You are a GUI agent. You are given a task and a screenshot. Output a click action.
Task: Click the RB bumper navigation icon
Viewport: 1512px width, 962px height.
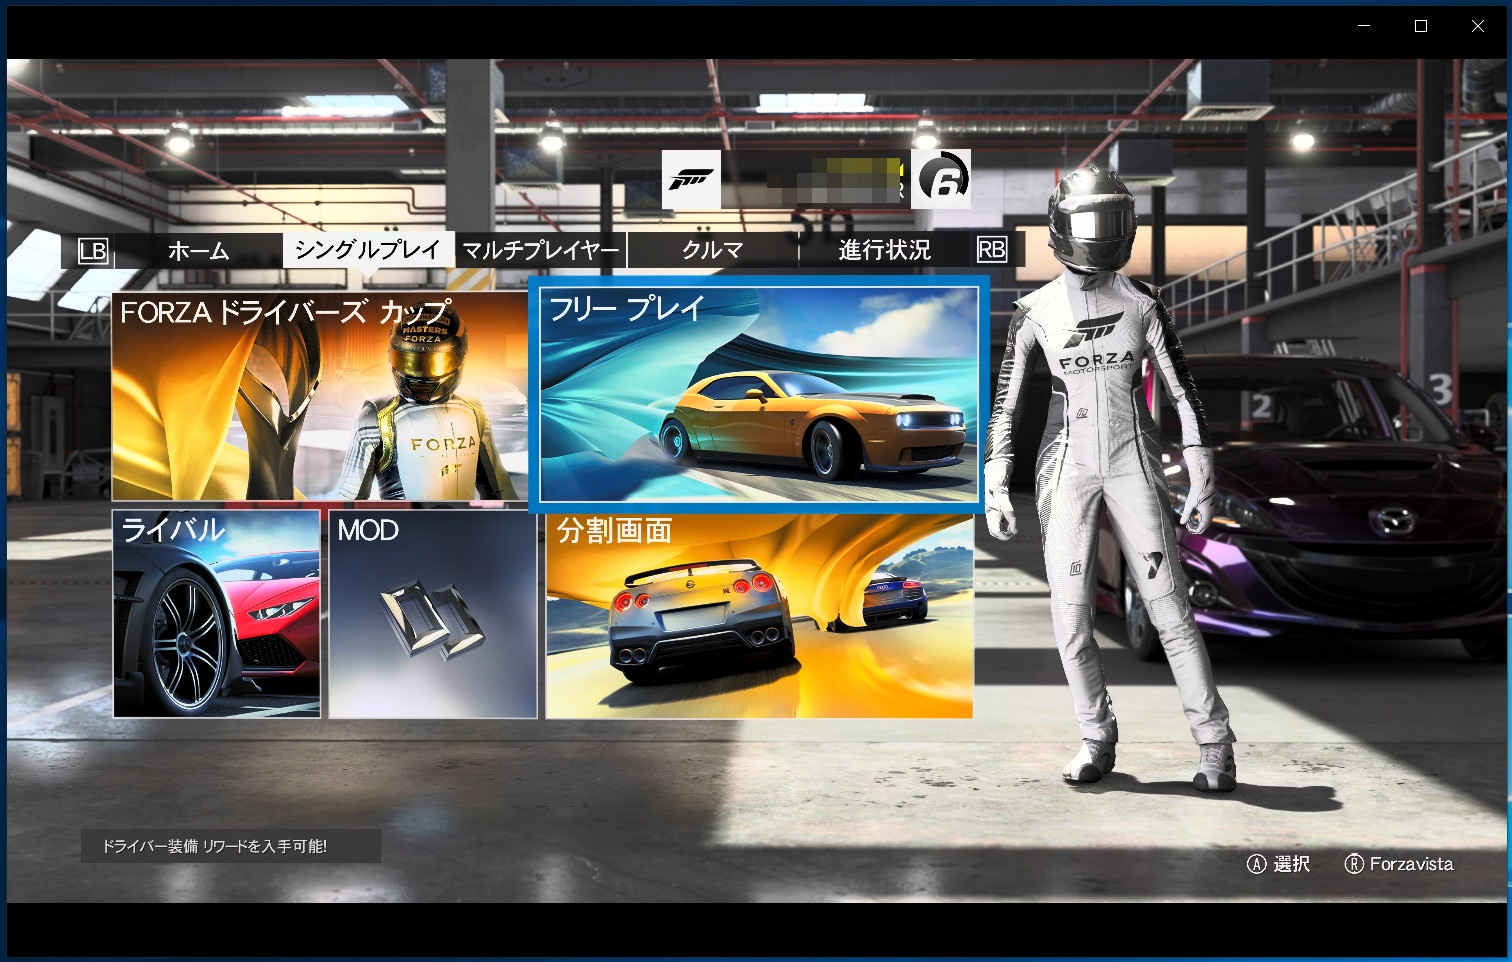tap(991, 250)
